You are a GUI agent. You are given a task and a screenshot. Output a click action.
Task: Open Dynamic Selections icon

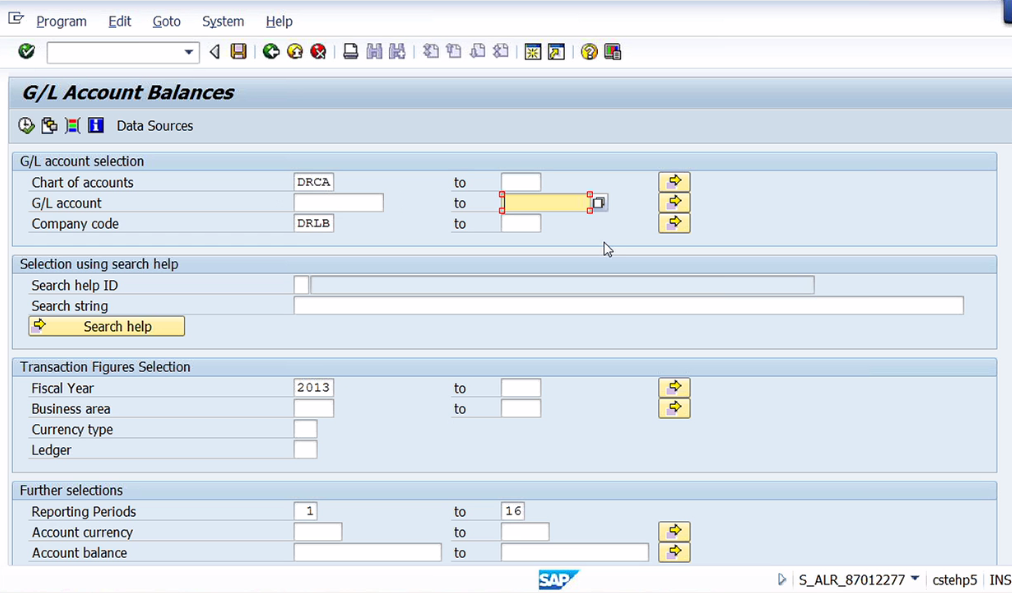tap(72, 125)
